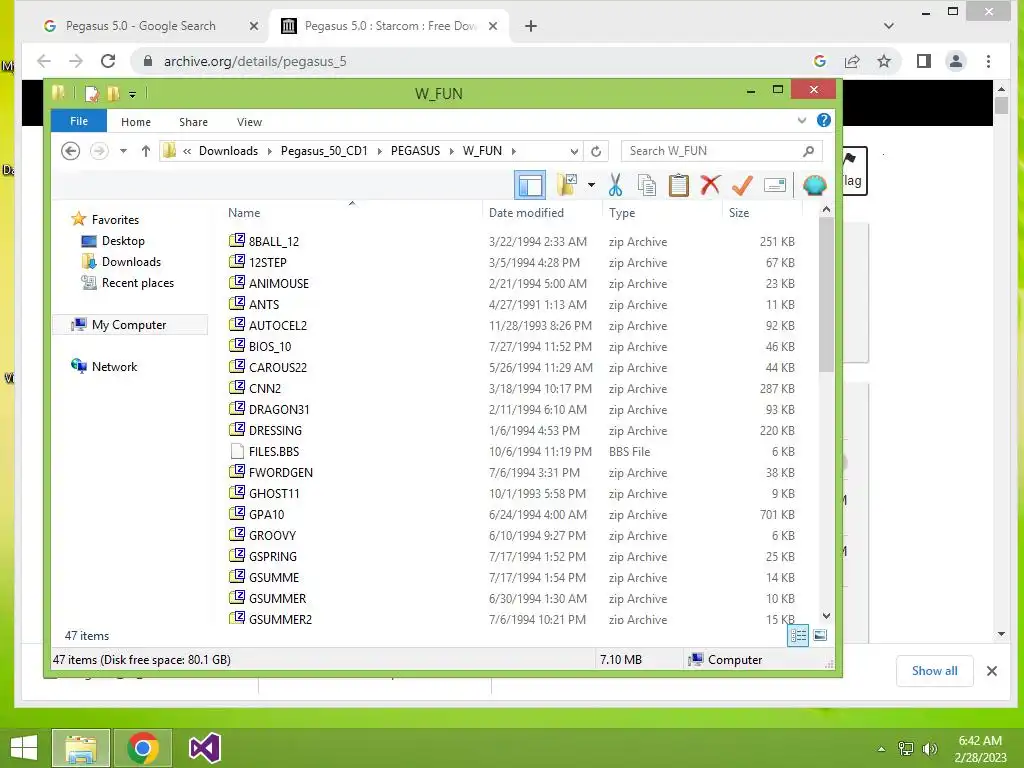Click the Paste clipboard icon
This screenshot has height=768, width=1024.
pos(679,185)
